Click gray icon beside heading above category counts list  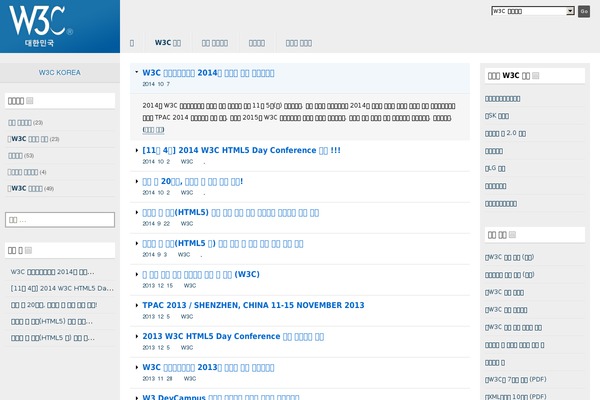[x=29, y=101]
